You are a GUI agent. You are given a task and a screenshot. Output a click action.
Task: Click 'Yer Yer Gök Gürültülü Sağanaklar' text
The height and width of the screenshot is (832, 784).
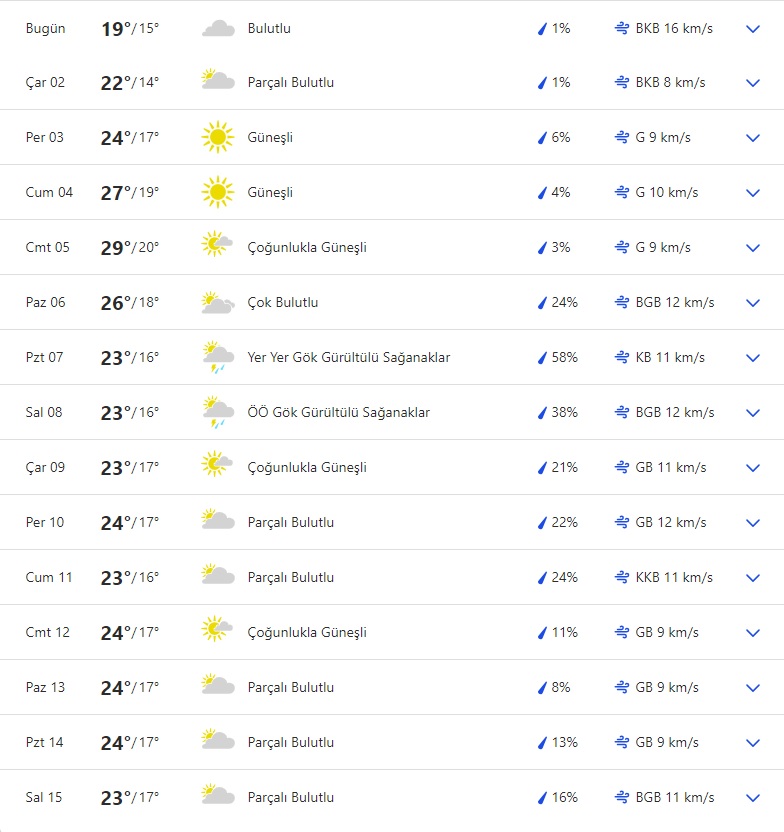[x=349, y=357]
